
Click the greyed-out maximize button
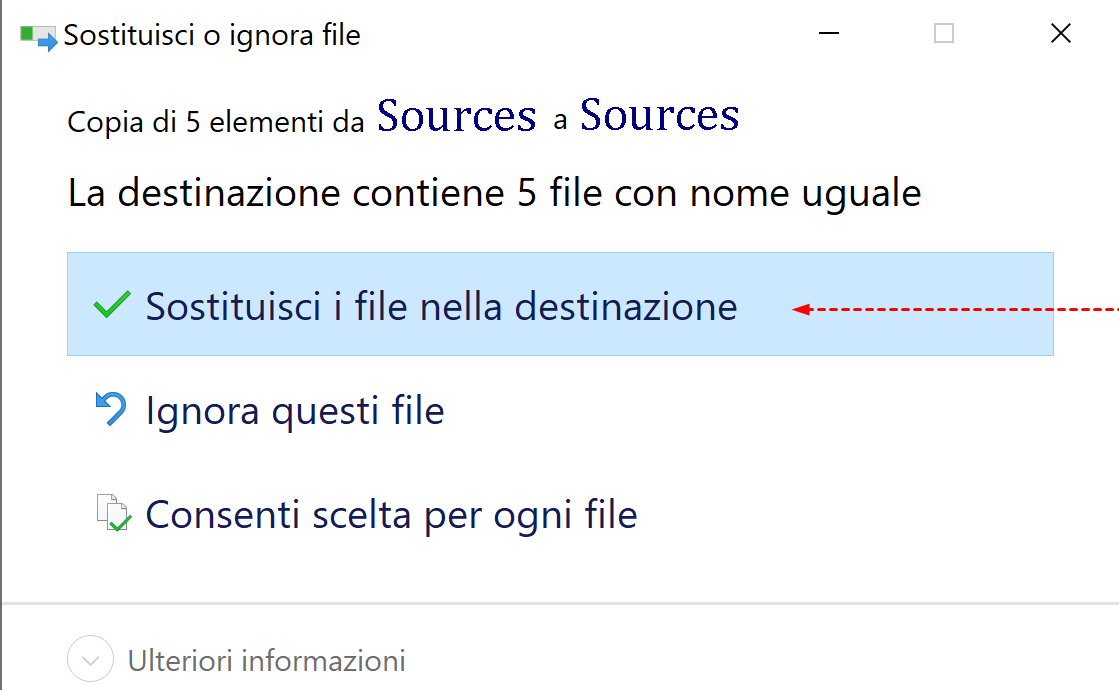(x=943, y=34)
